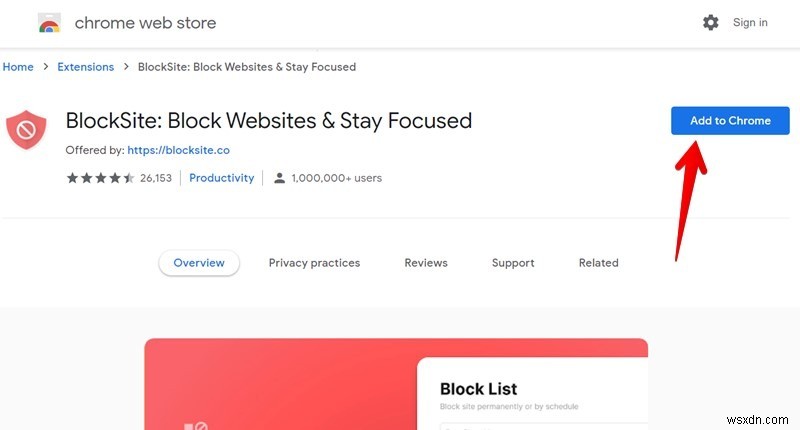
Task: Click the chrome web store title text
Action: coord(145,22)
